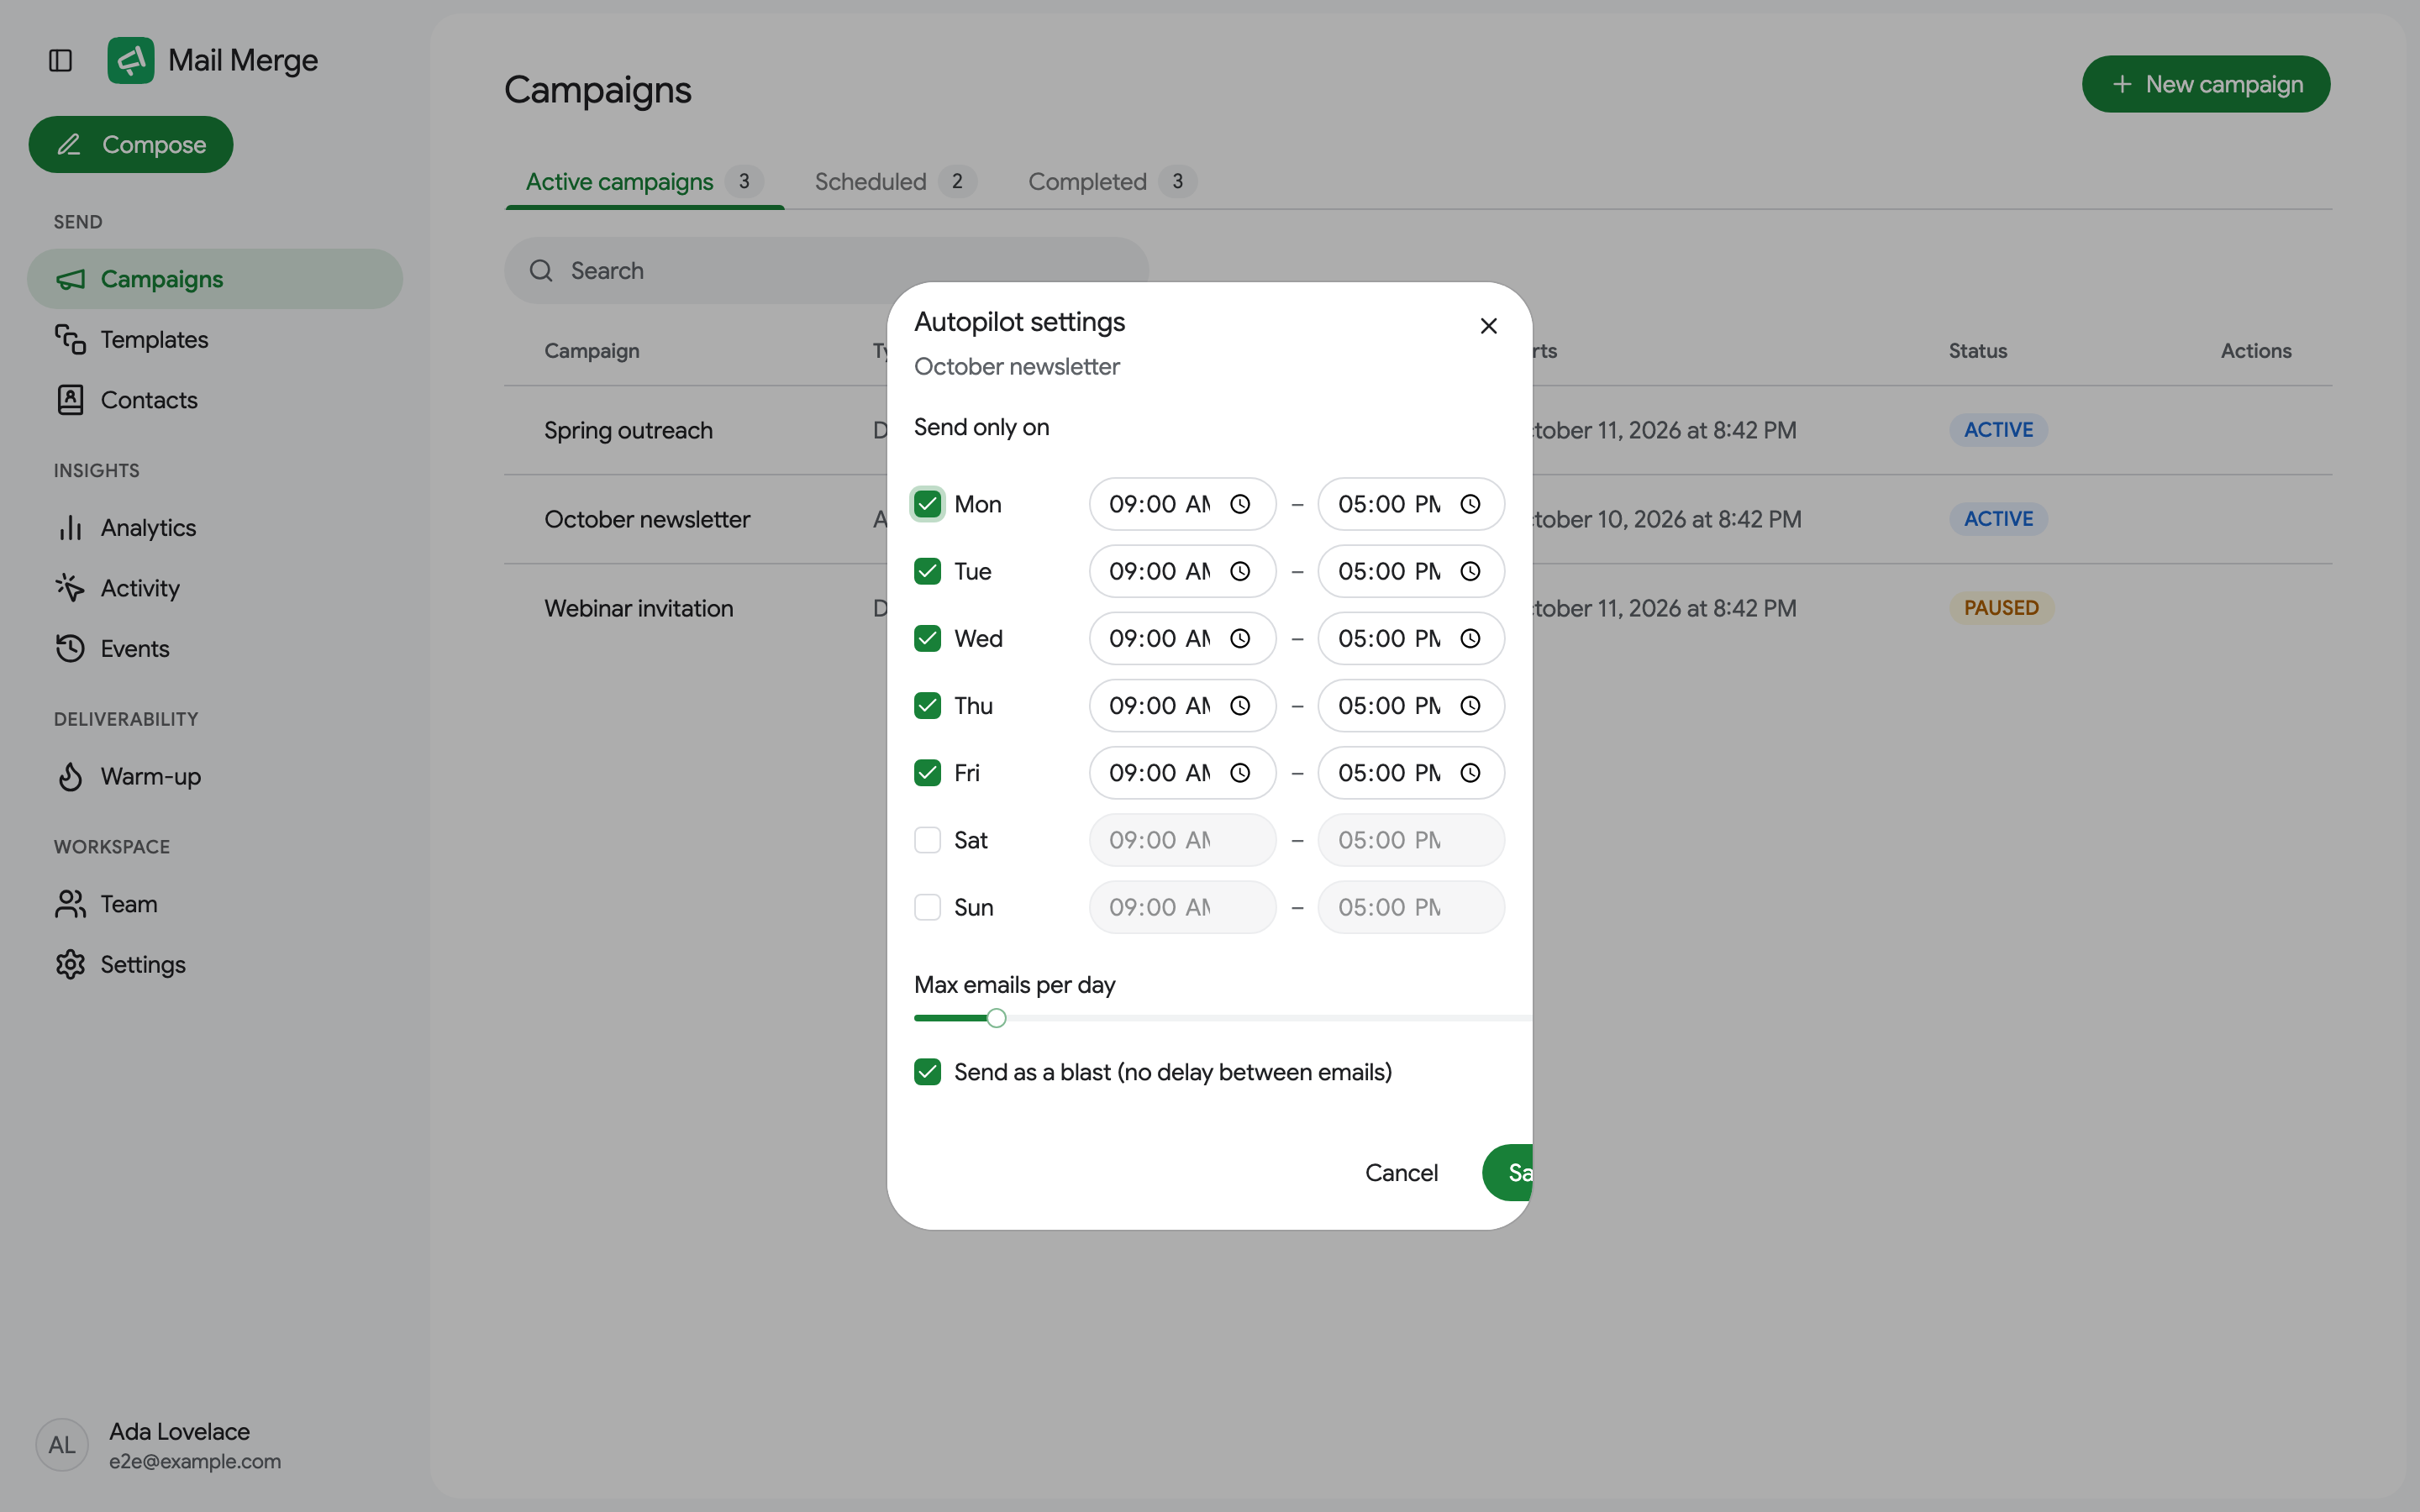
Task: Toggle the sidebar panel icon
Action: [x=60, y=60]
